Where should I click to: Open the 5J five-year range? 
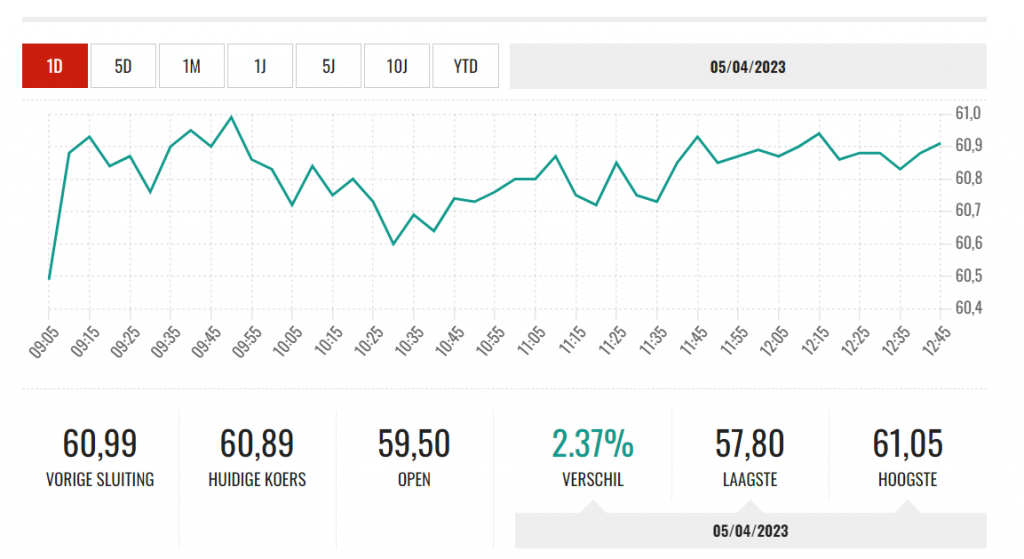[x=328, y=66]
